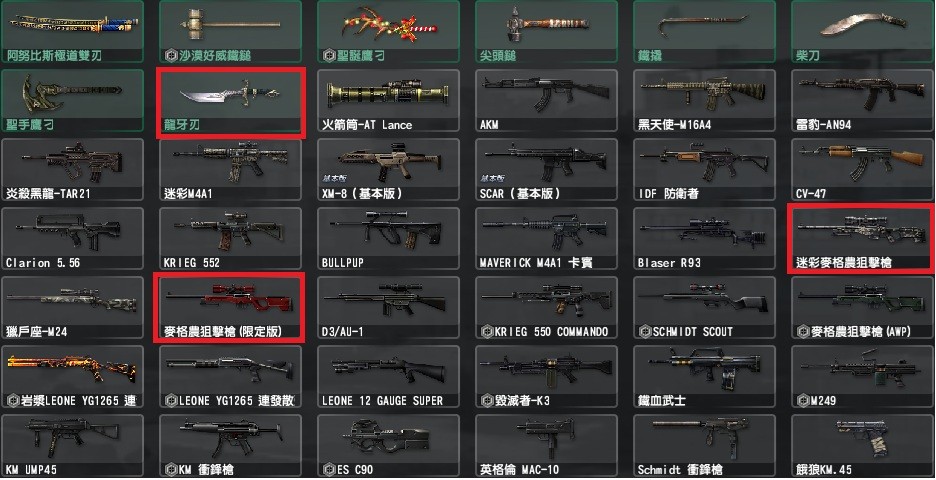Choose the 沙漠好威鐵鎚 hammer
This screenshot has height=480, width=936.
(x=230, y=31)
